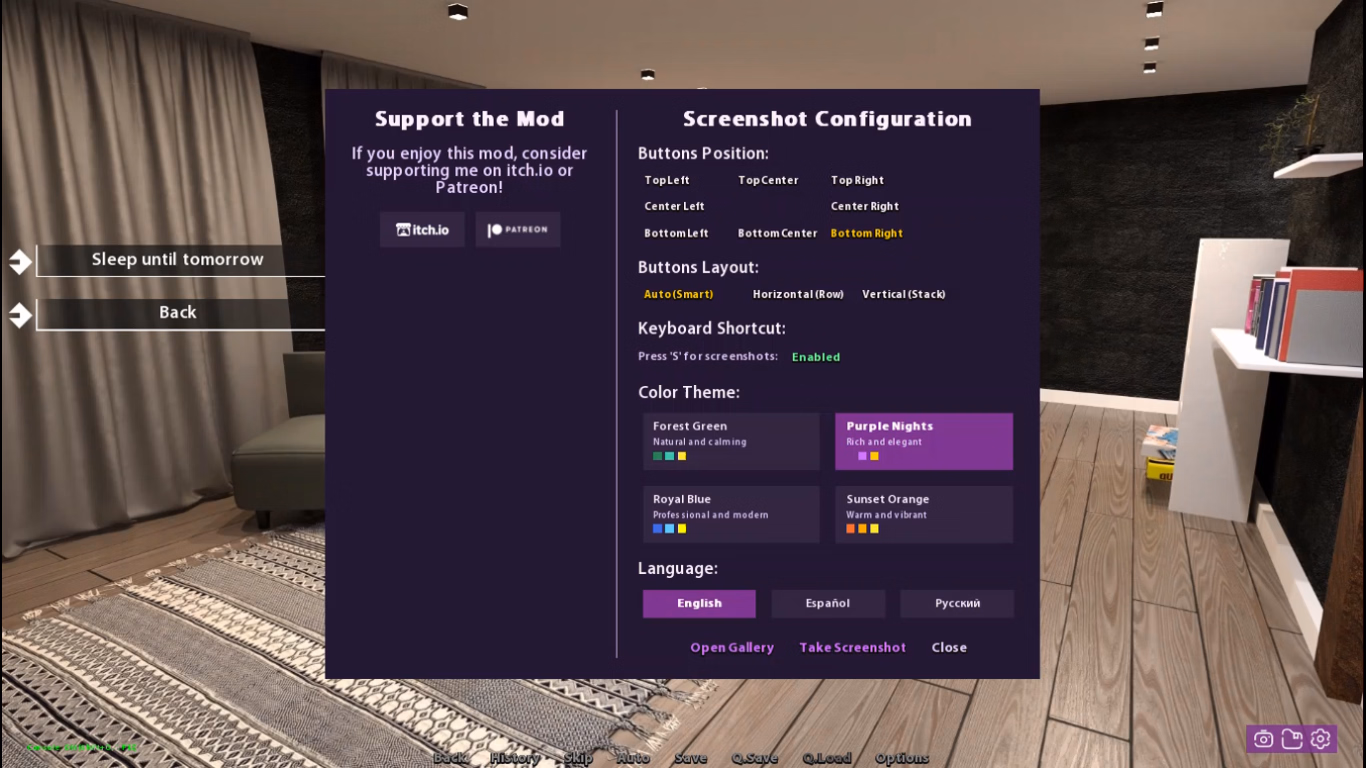The height and width of the screenshot is (768, 1366).
Task: Click the arrow icon beside Back choice
Action: [x=20, y=315]
